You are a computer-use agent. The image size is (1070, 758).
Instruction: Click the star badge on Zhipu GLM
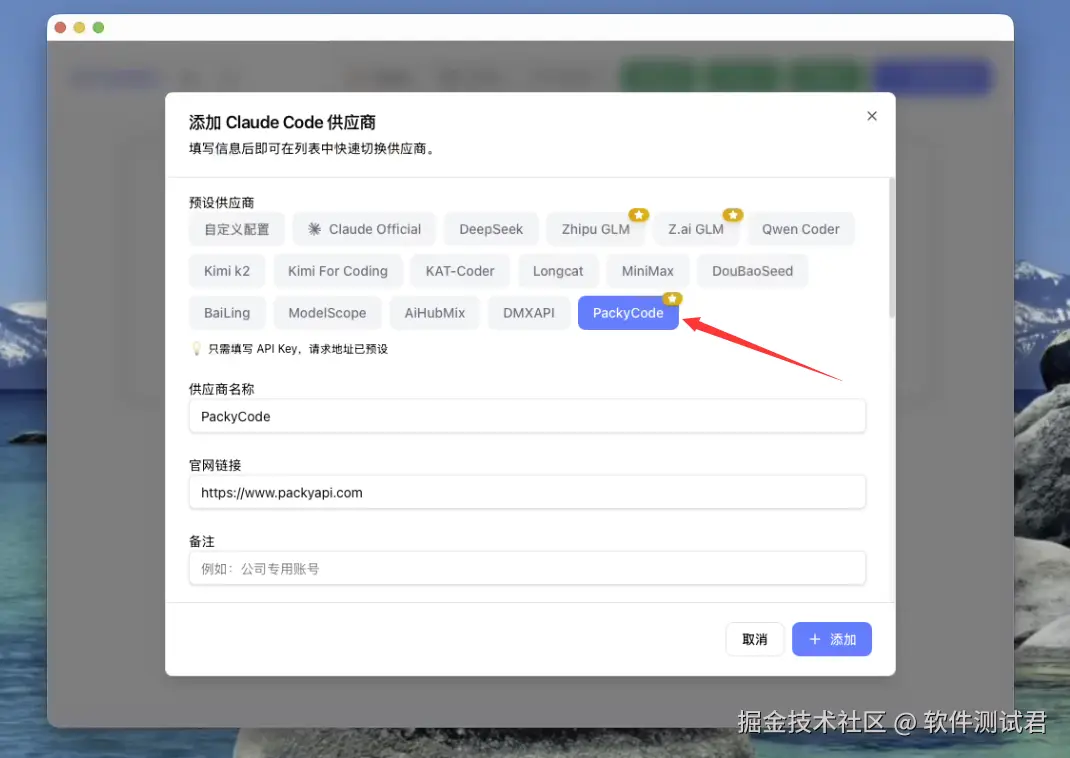click(x=639, y=215)
